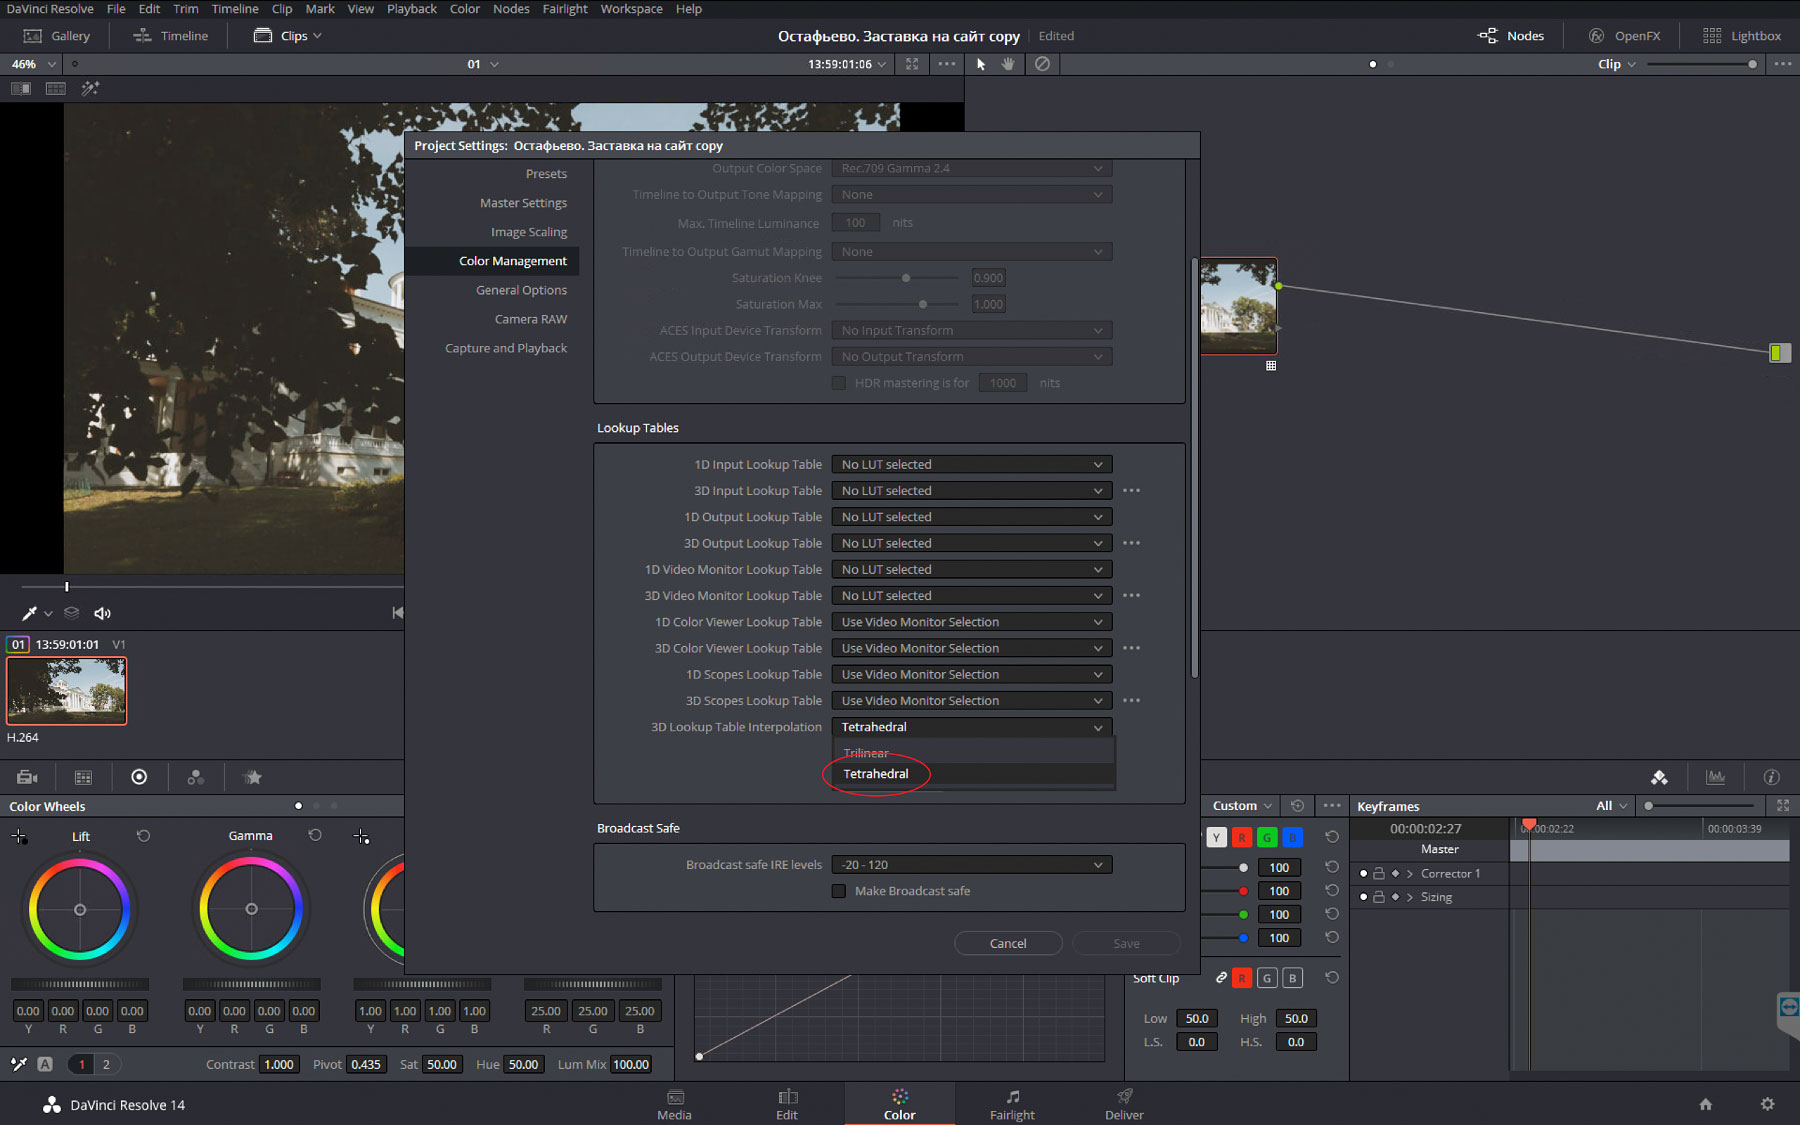Click the magic wand highlight icon
Image resolution: width=1800 pixels, height=1125 pixels.
point(90,88)
